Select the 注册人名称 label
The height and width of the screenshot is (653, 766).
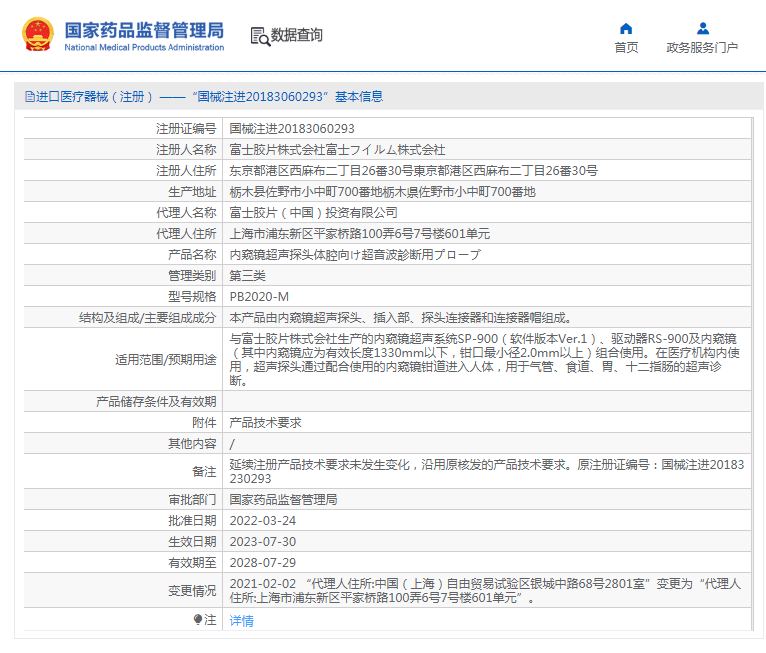186,149
